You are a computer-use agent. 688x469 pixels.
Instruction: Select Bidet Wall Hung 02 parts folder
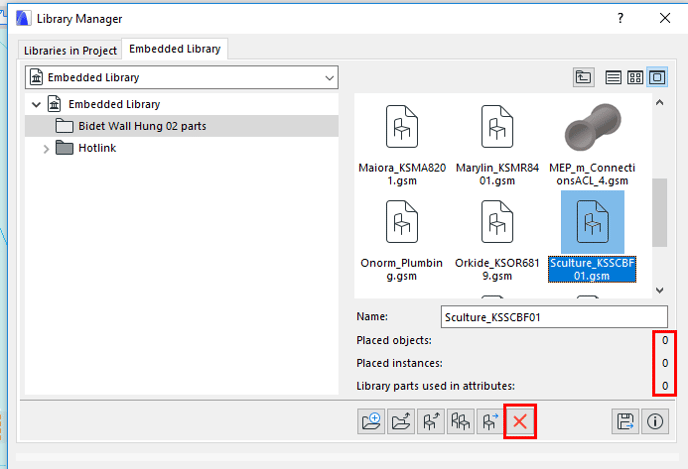182,126
